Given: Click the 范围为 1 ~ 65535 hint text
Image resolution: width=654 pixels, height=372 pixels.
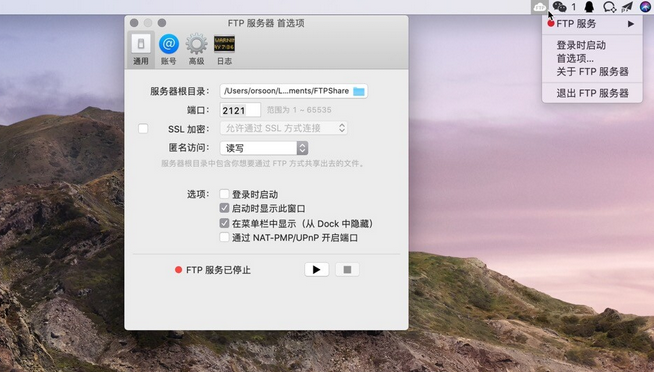Looking at the screenshot, I should click(x=299, y=110).
